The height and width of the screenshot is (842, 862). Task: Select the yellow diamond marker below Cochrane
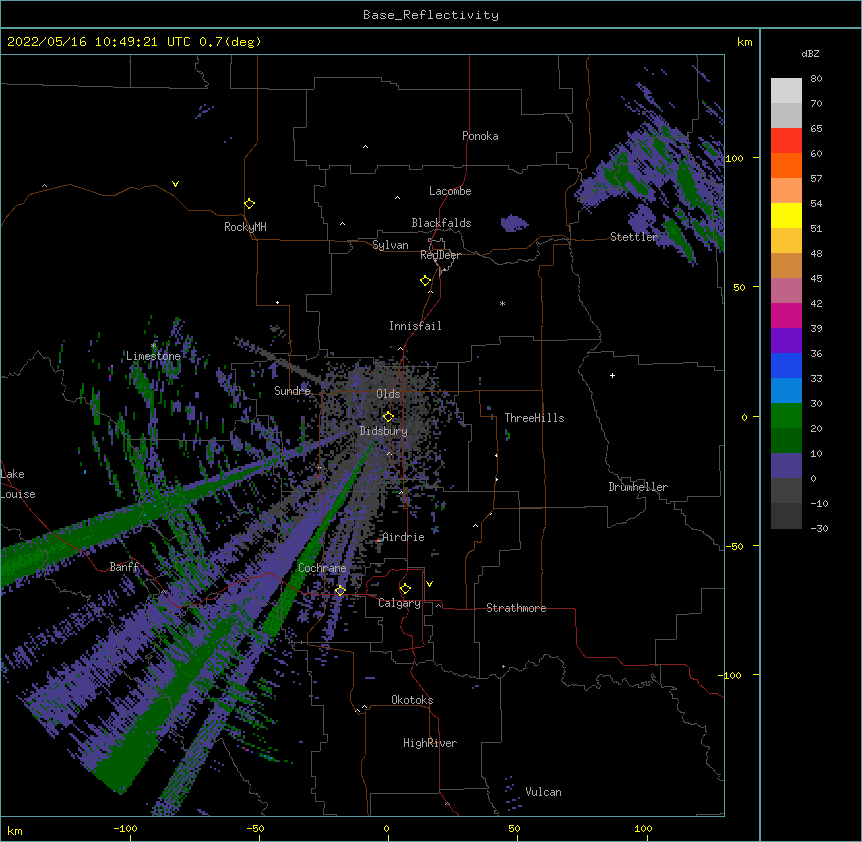pos(340,591)
